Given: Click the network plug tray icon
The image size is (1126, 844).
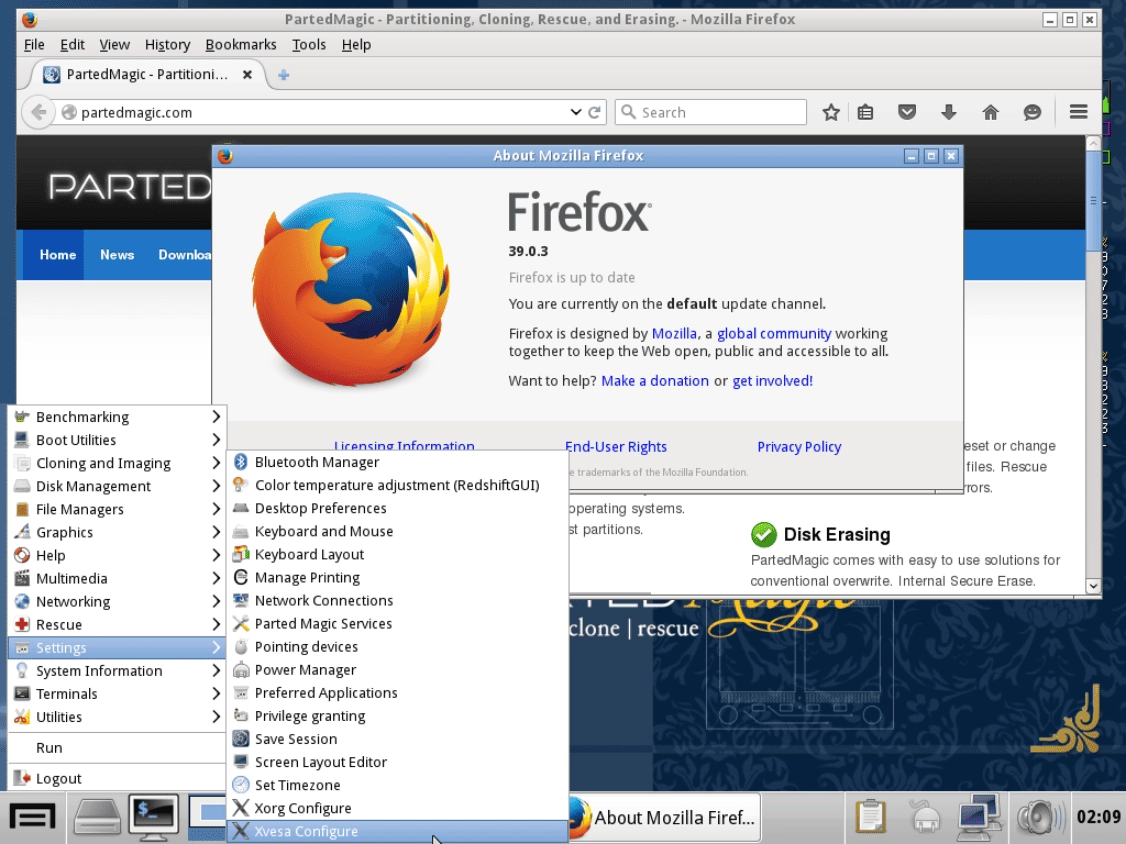Looking at the screenshot, I should coord(925,817).
